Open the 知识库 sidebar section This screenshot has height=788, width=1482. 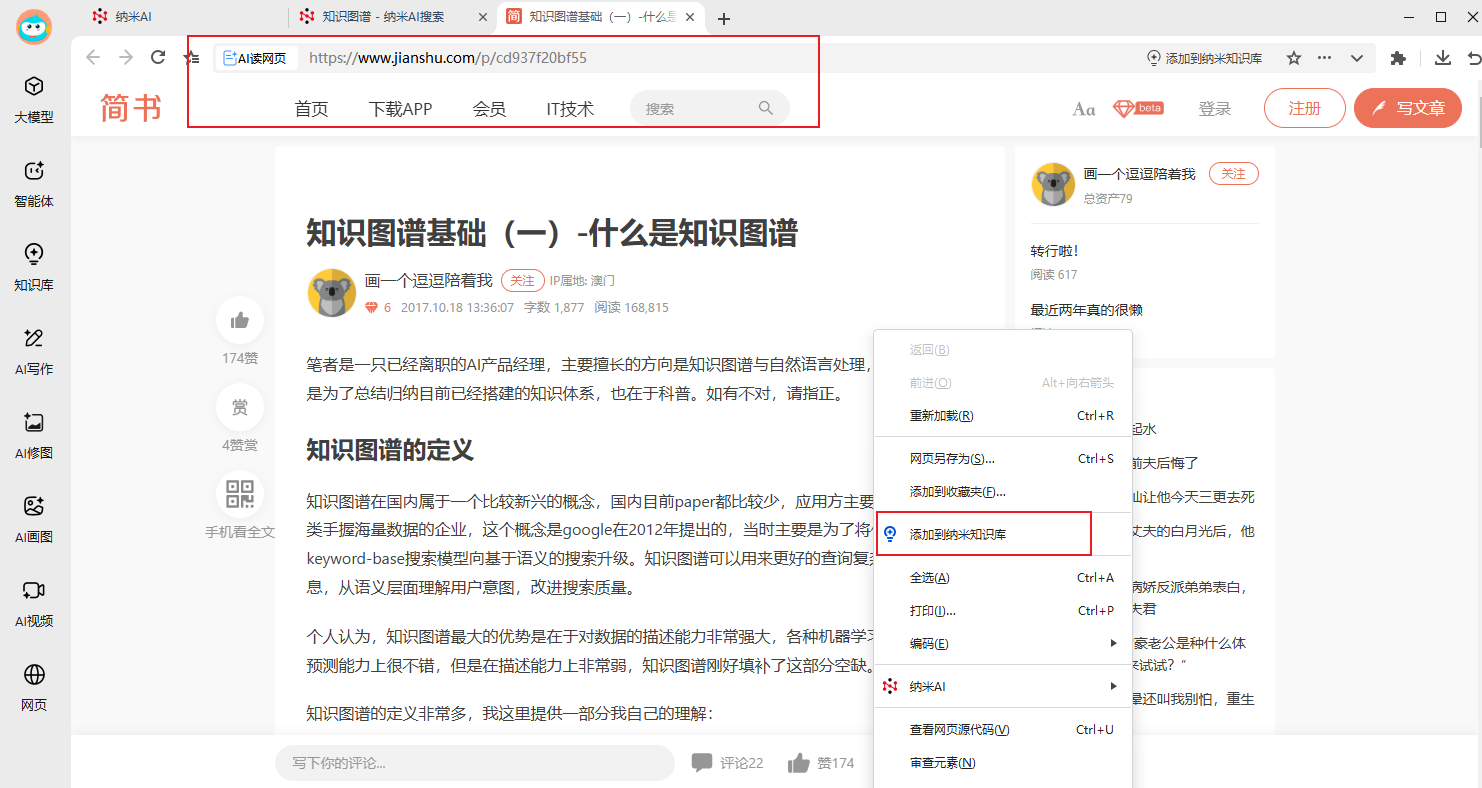(34, 268)
